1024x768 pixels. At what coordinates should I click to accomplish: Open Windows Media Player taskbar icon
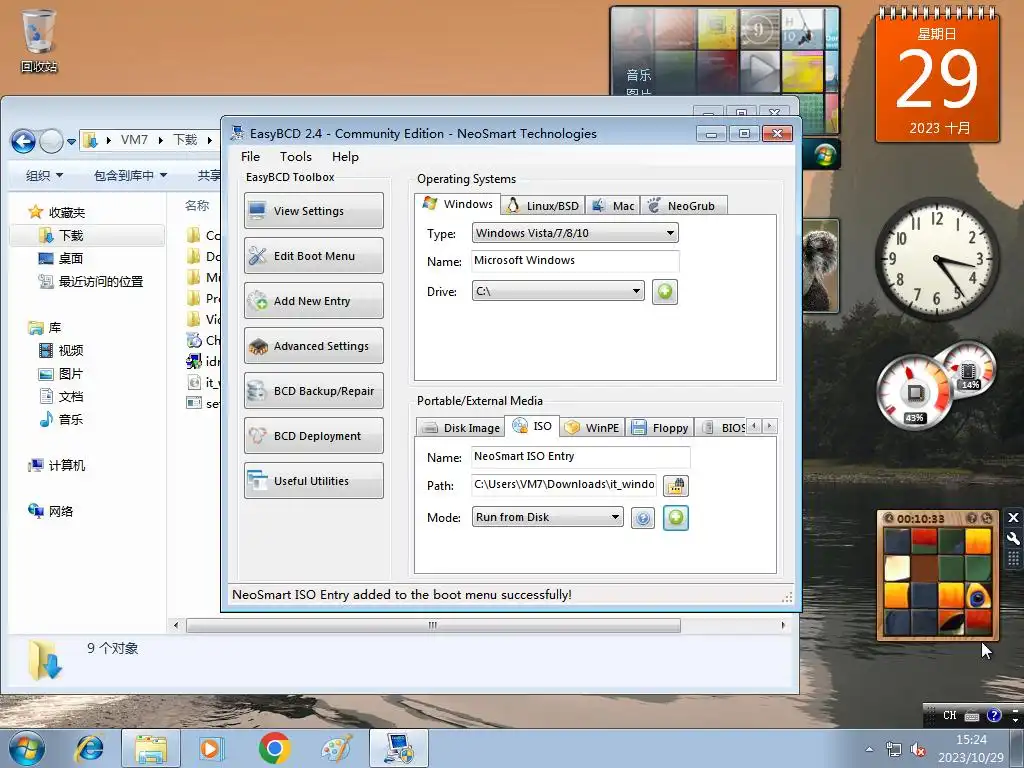point(211,748)
